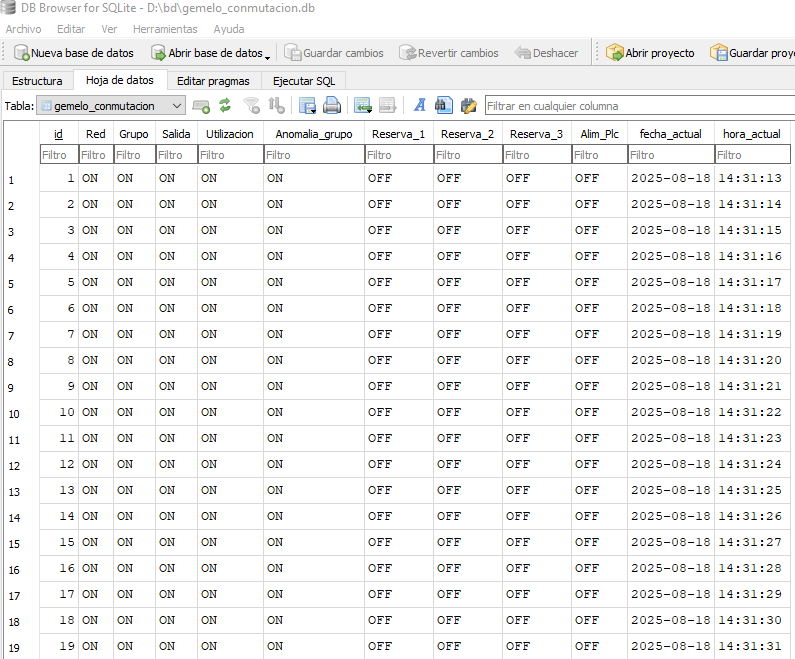Viewport: 795px width, 659px height.
Task: Click Filtro field under id column
Action: point(59,155)
